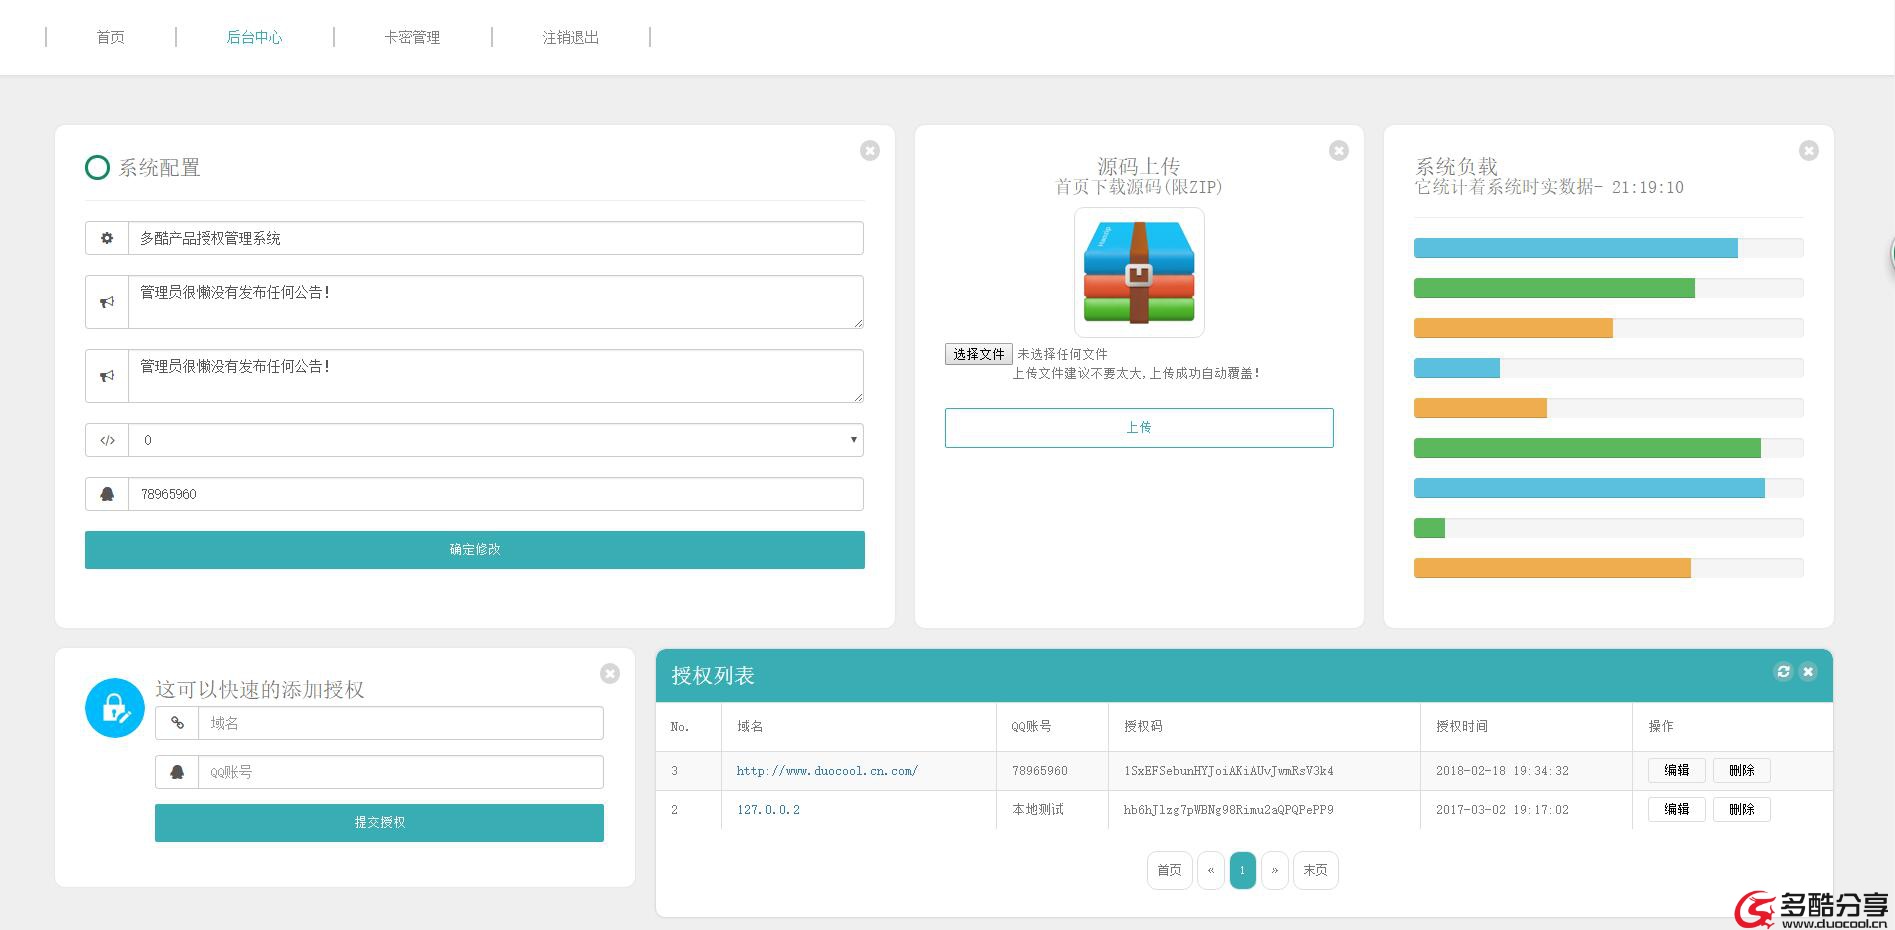Click the first announcement megaphone icon

point(107,302)
